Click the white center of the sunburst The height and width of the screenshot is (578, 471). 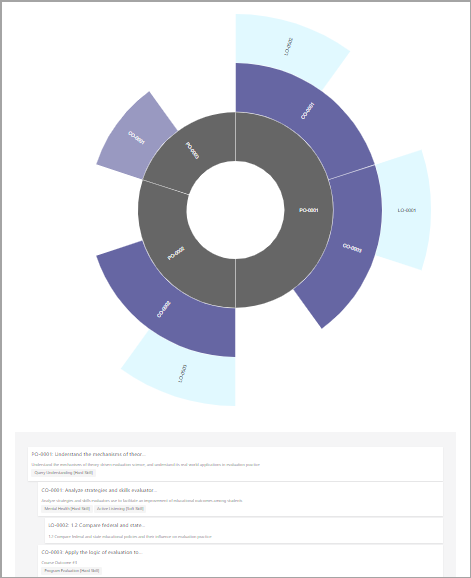[x=236, y=210]
